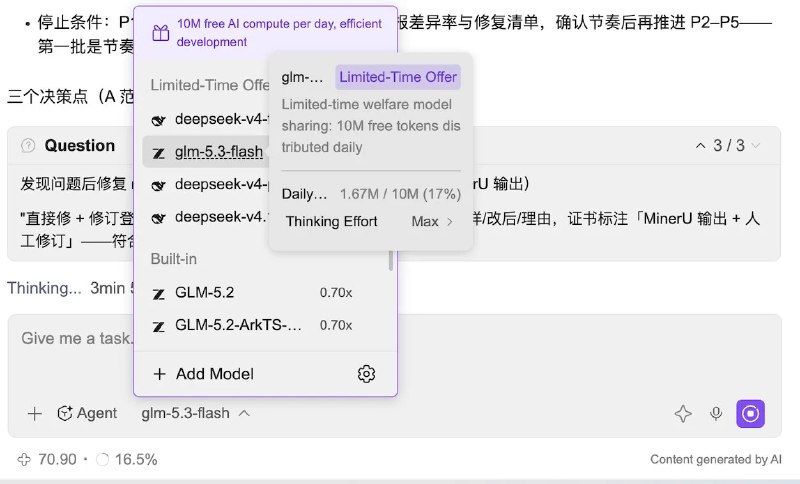Click the Z logo beside glm-5.3-flash

click(159, 152)
